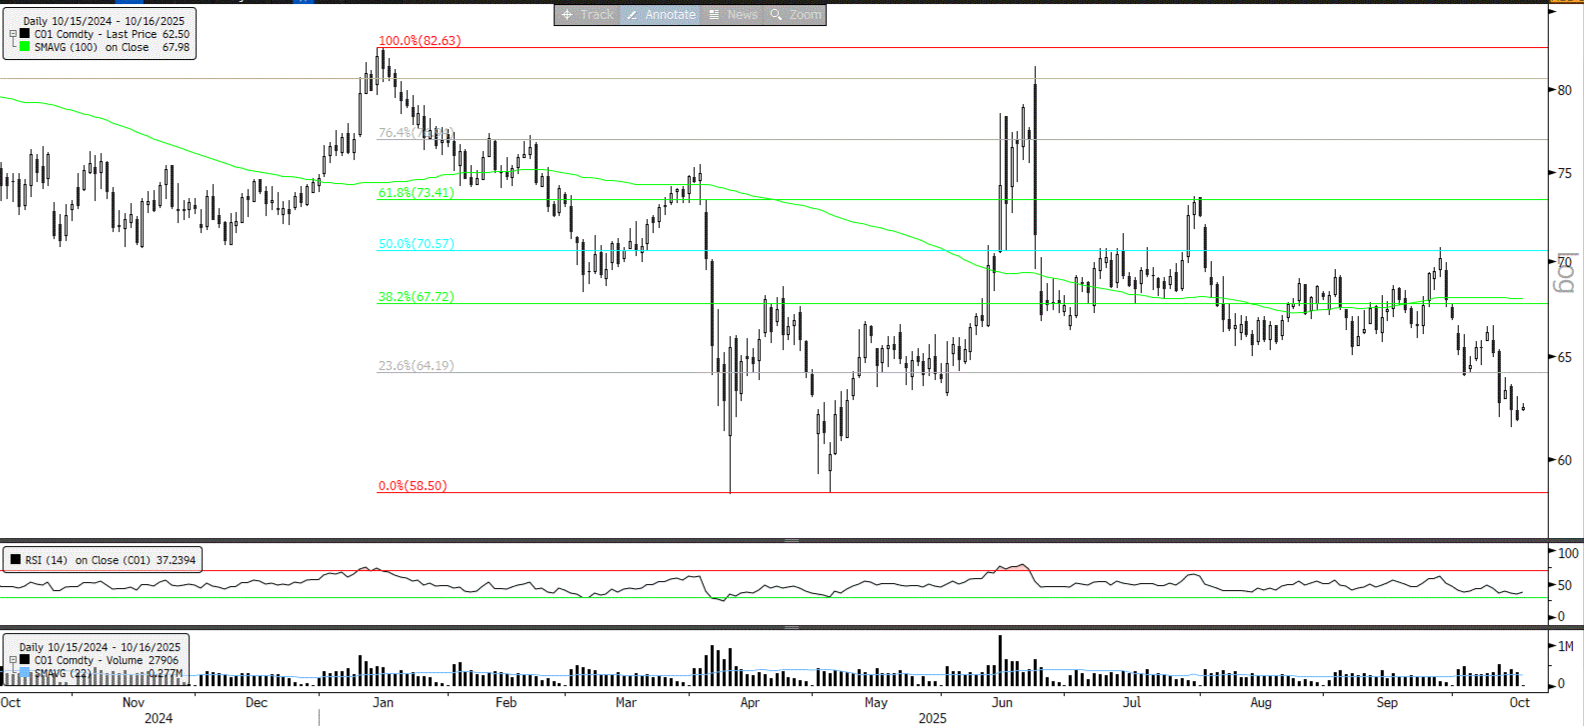Screen dimensions: 1584x726
Task: Click the date range in the price legend
Action: pos(104,21)
